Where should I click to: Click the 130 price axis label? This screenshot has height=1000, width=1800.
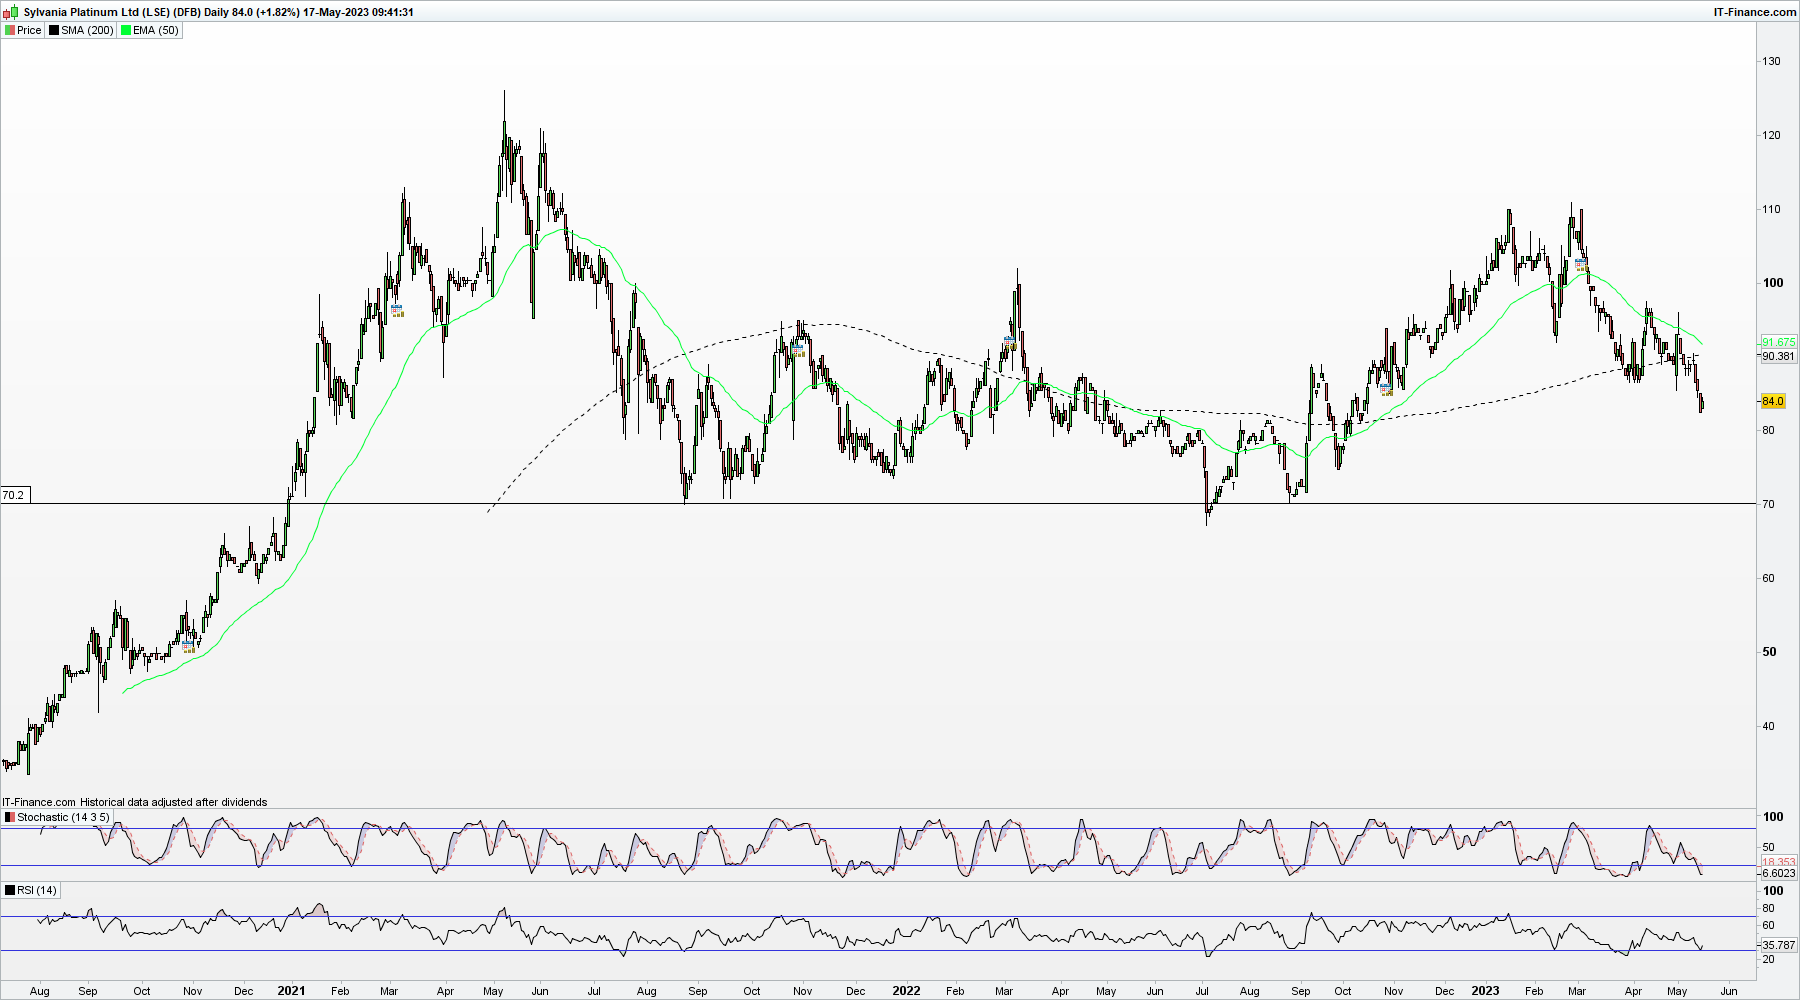(x=1771, y=61)
